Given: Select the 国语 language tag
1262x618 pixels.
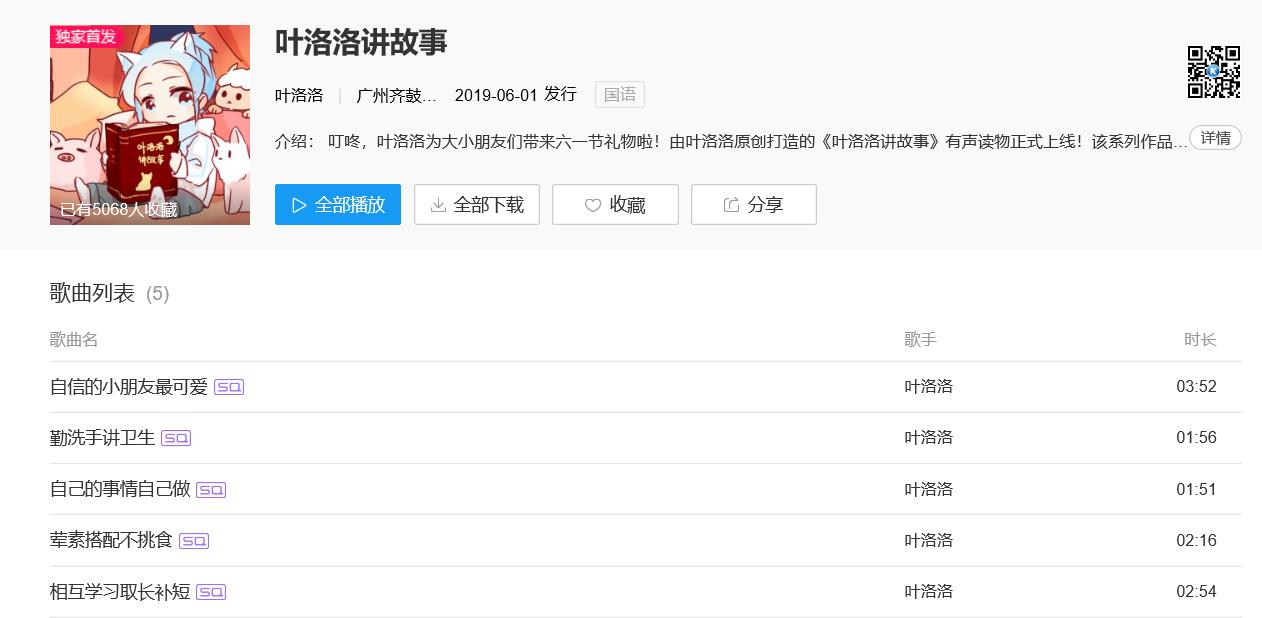Looking at the screenshot, I should coord(620,95).
